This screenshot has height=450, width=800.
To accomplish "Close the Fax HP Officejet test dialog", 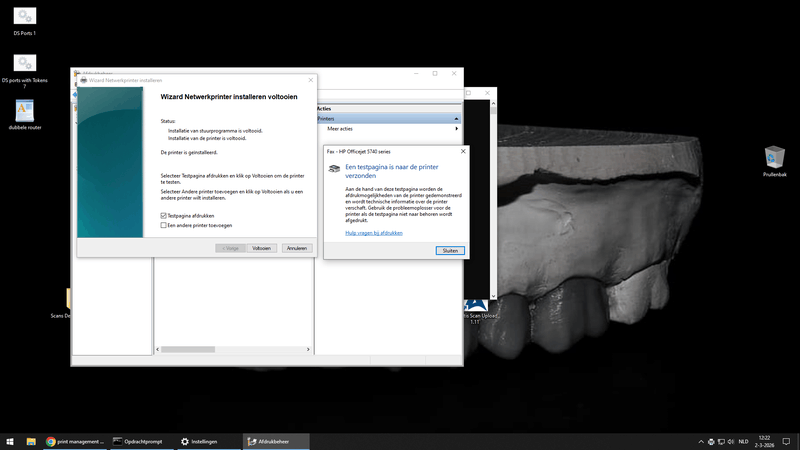I will (x=463, y=152).
